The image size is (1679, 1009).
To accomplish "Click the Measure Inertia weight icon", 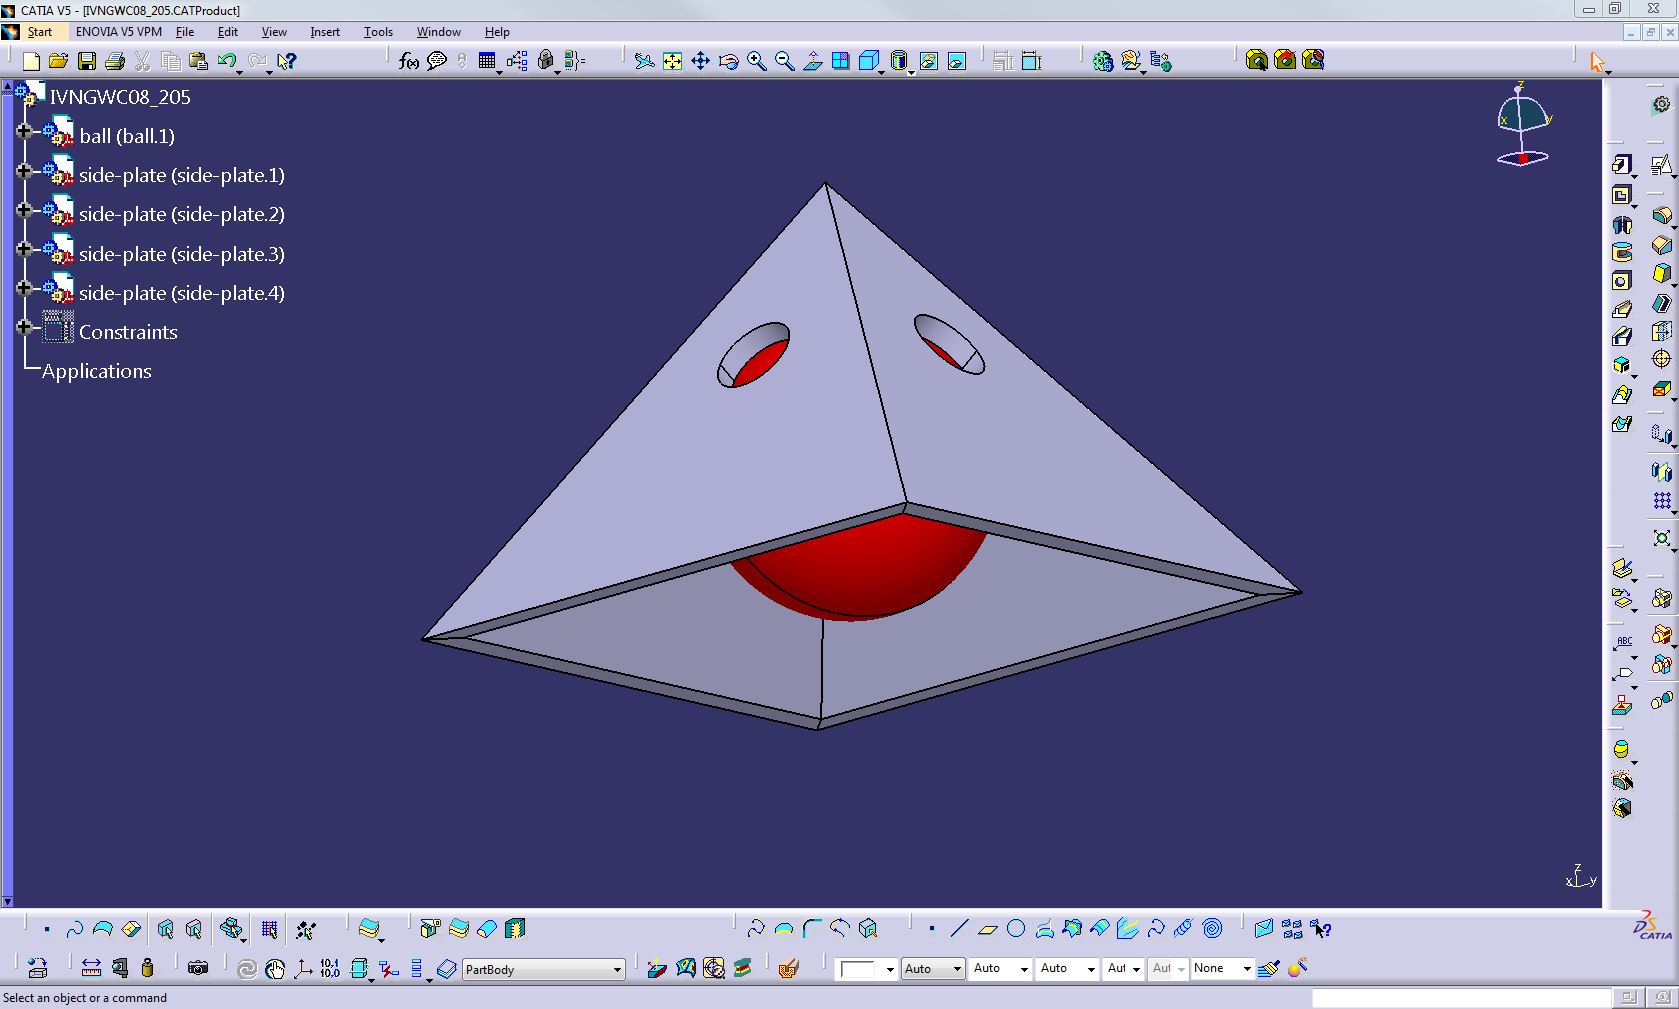I will point(148,968).
